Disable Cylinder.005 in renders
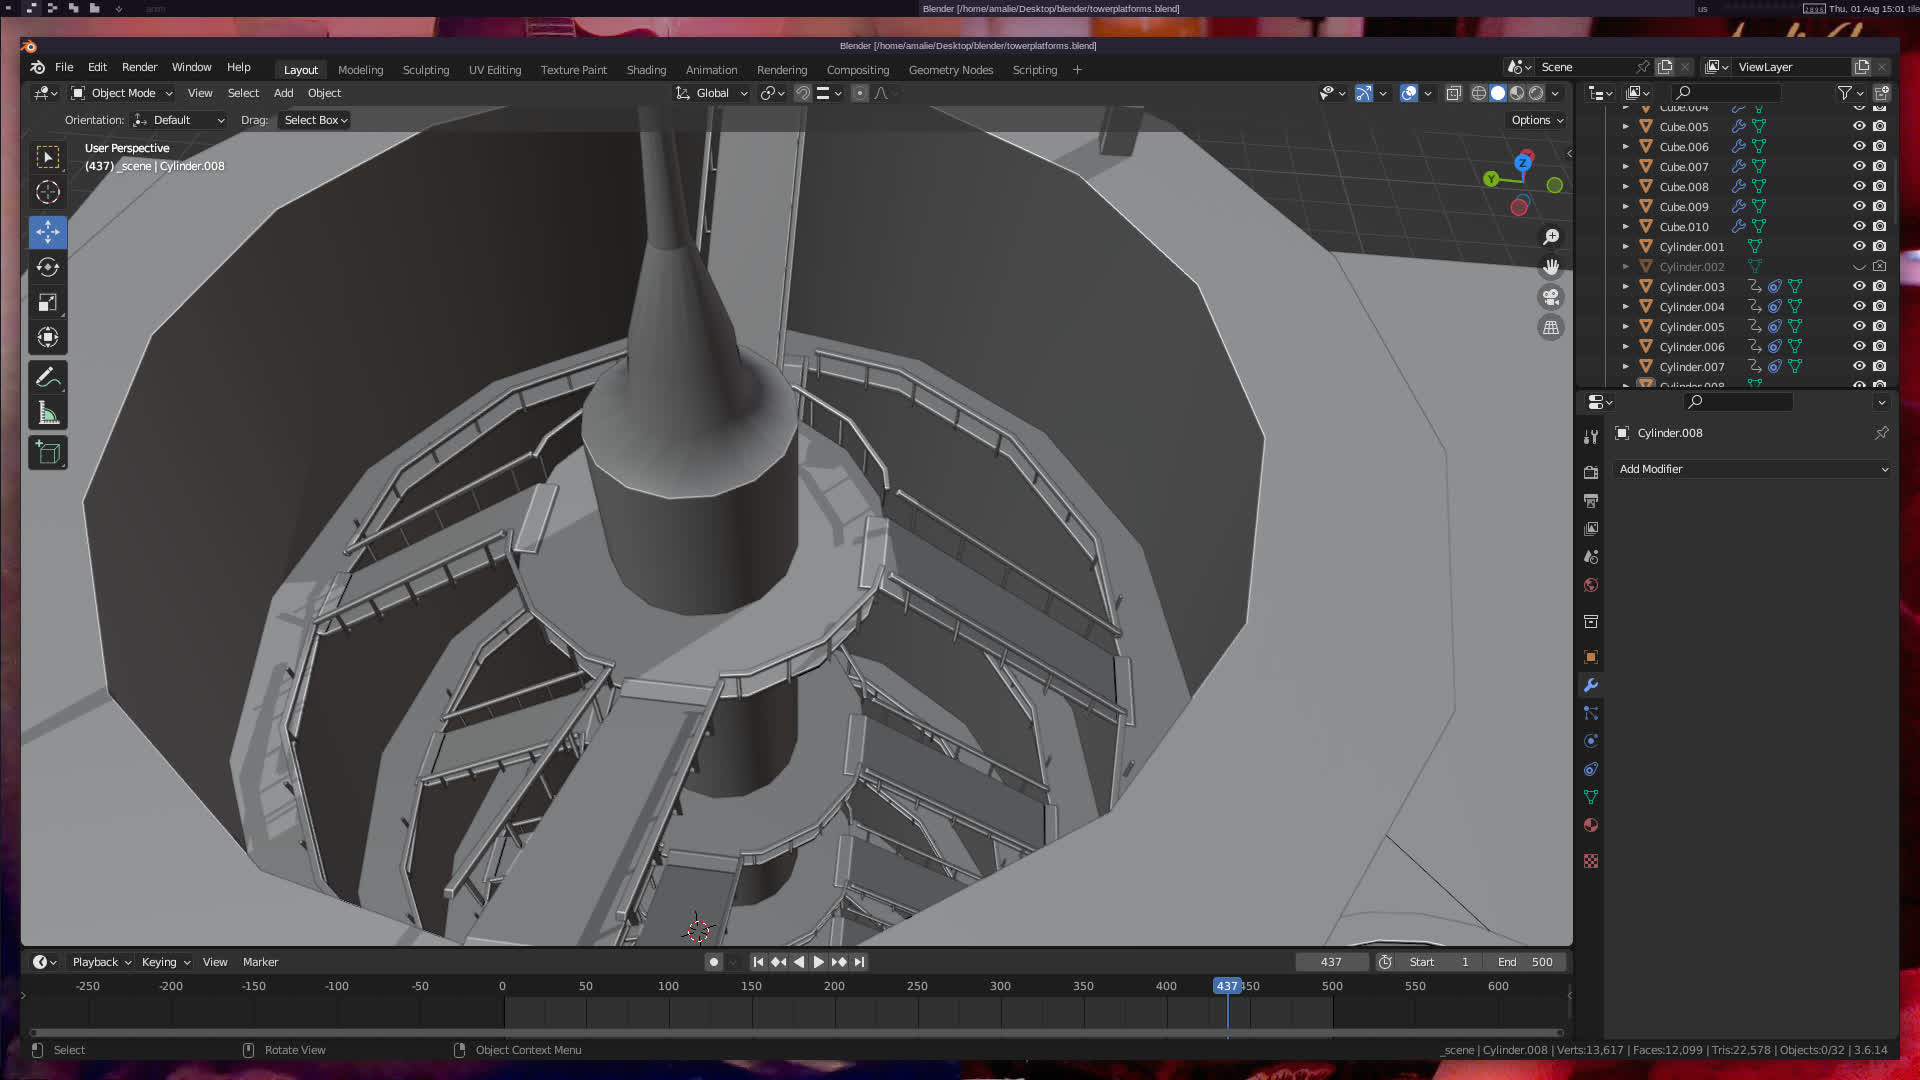 1880,327
